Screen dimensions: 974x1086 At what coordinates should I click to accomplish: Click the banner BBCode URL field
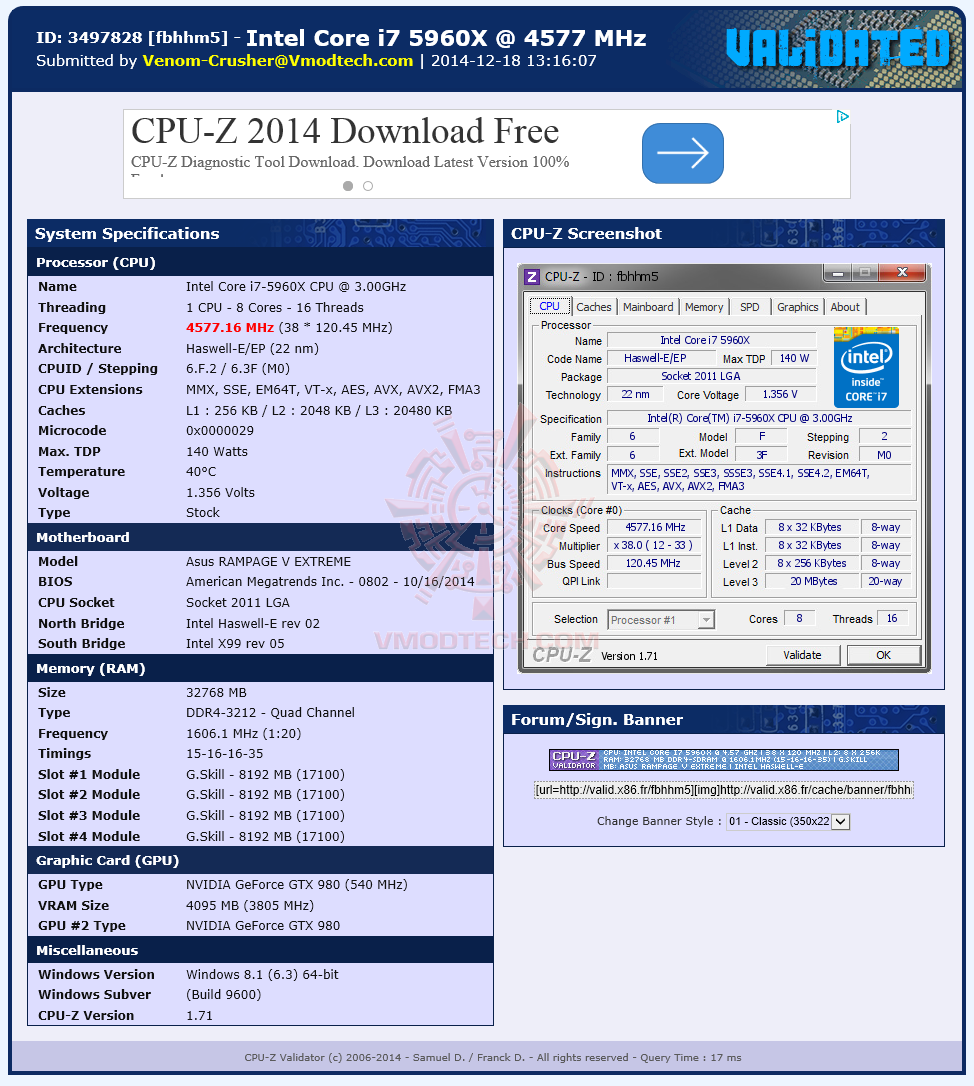pyautogui.click(x=724, y=790)
